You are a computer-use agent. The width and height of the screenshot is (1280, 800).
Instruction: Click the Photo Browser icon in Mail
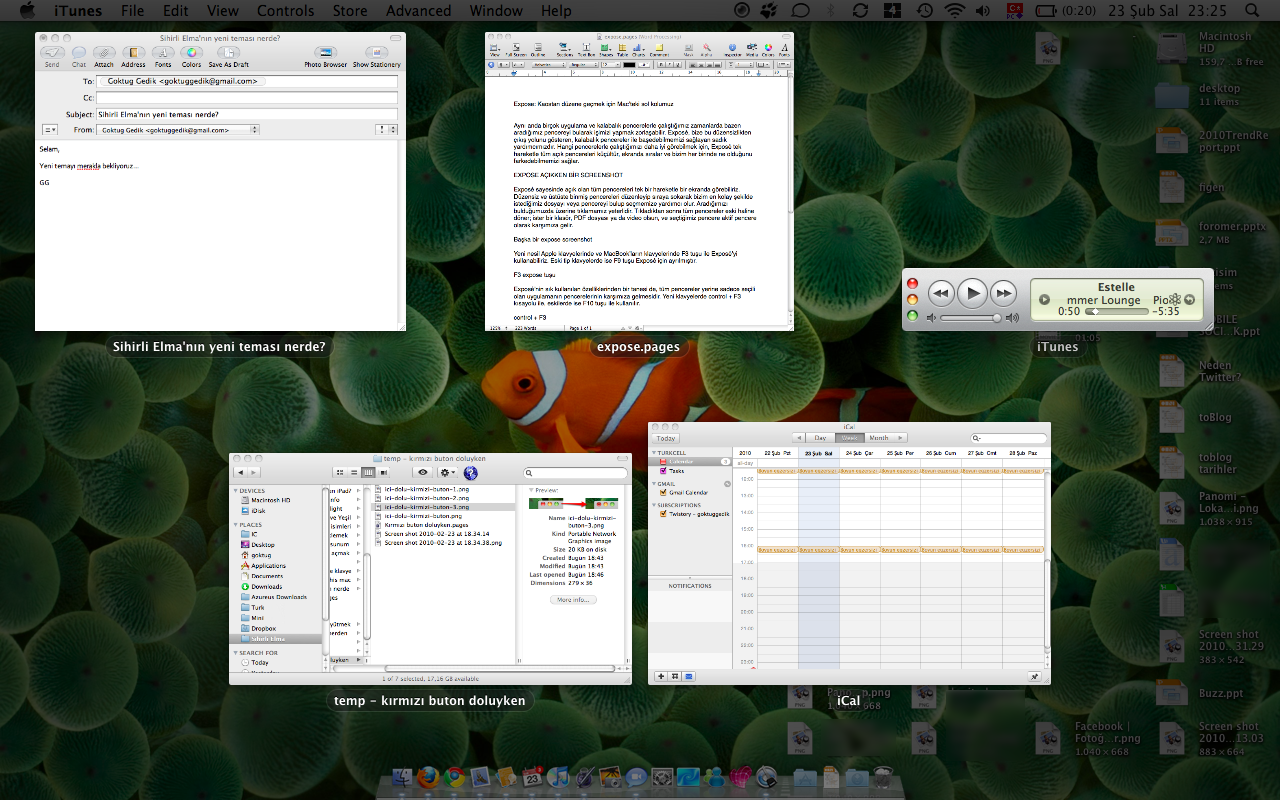pyautogui.click(x=325, y=53)
